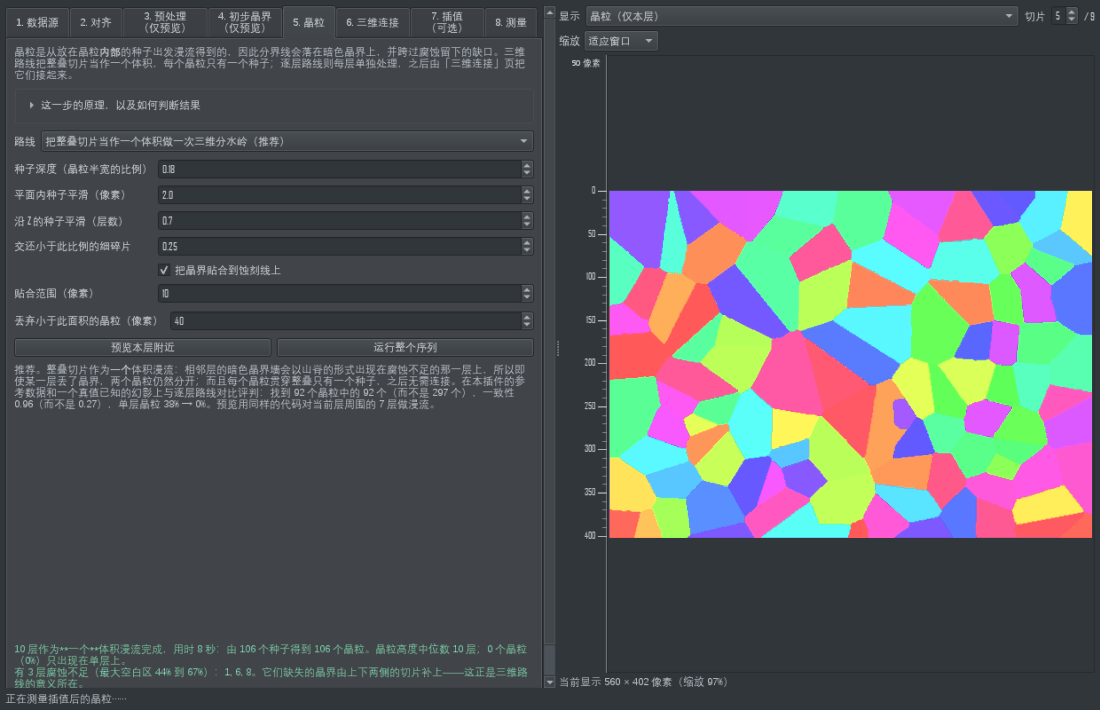Step down the 交还小于此比例的细碎片 value
Viewport: 1100px width, 710px height.
[527, 250]
